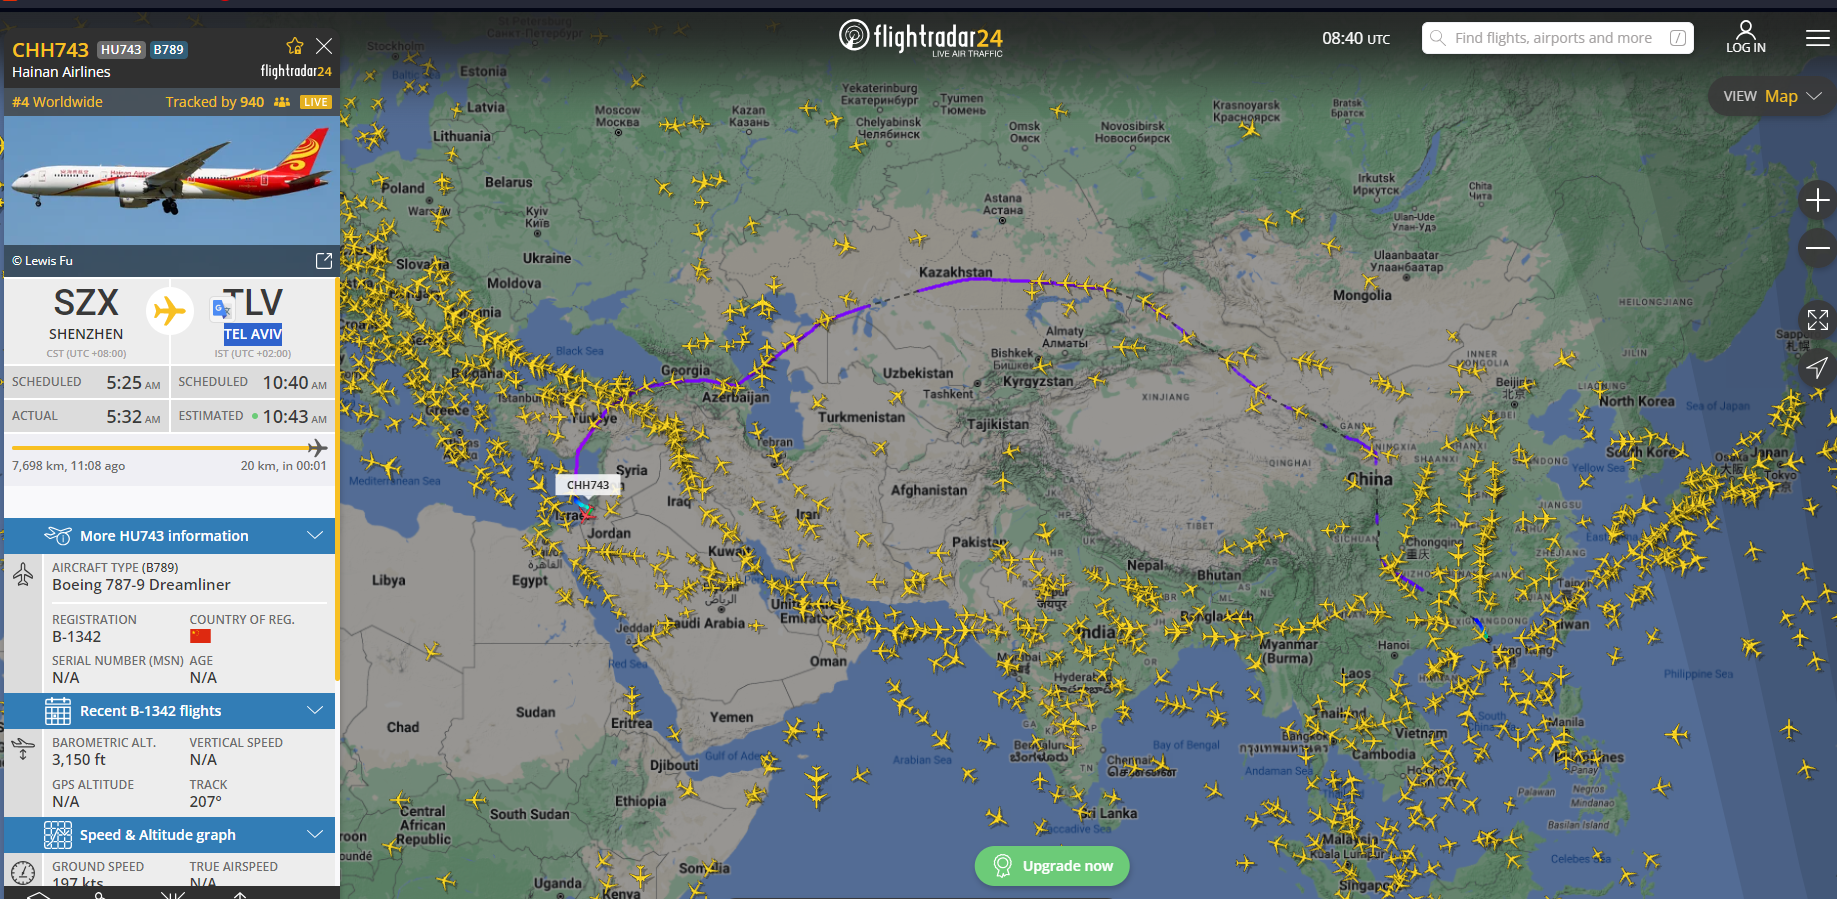The width and height of the screenshot is (1837, 899).
Task: Expand Recent B-1342 flights section
Action: (x=170, y=711)
